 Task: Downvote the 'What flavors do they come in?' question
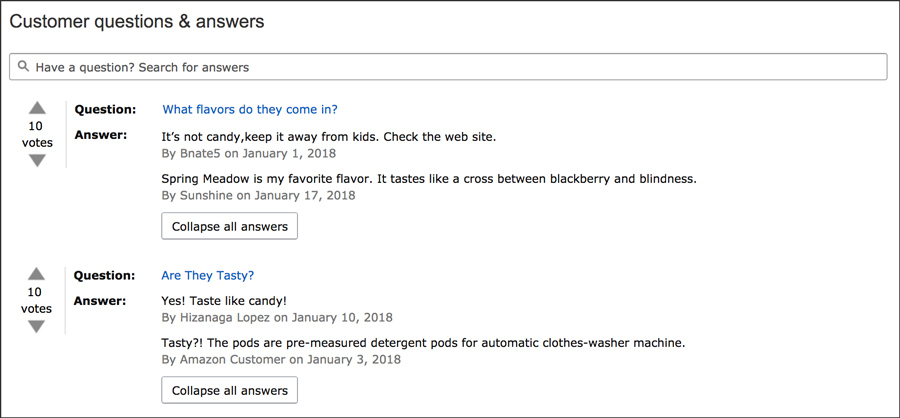(x=37, y=161)
